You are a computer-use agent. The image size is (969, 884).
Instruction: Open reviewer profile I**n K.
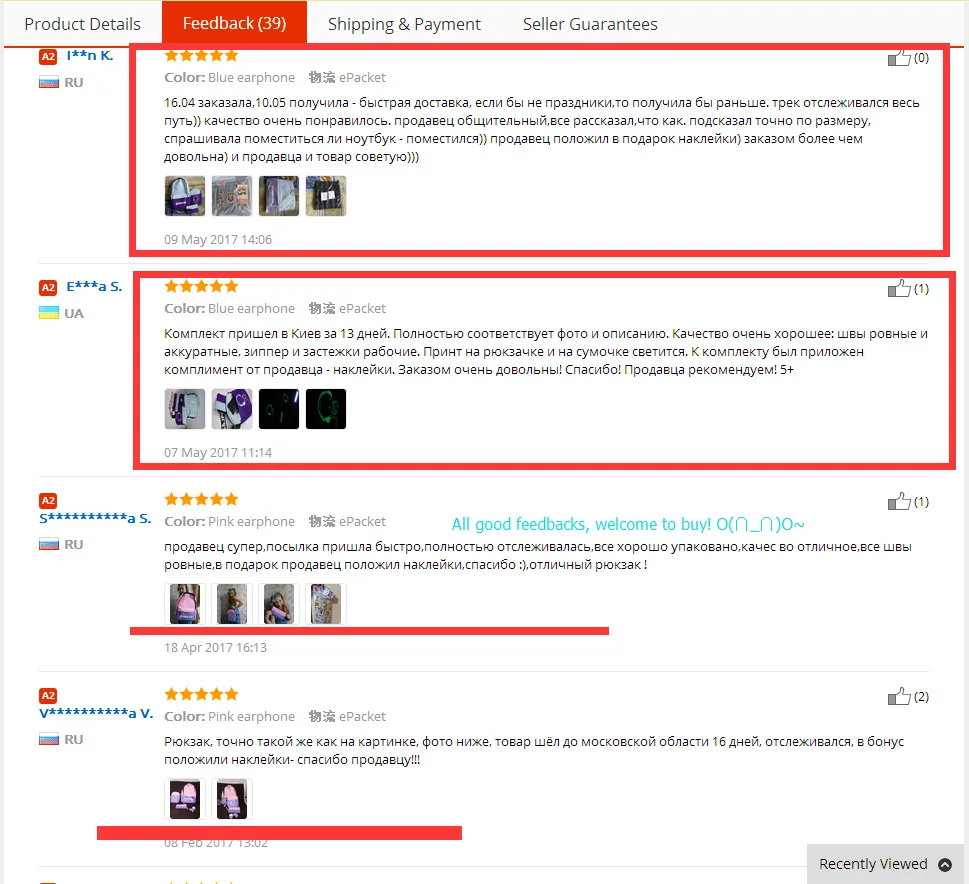(90, 56)
